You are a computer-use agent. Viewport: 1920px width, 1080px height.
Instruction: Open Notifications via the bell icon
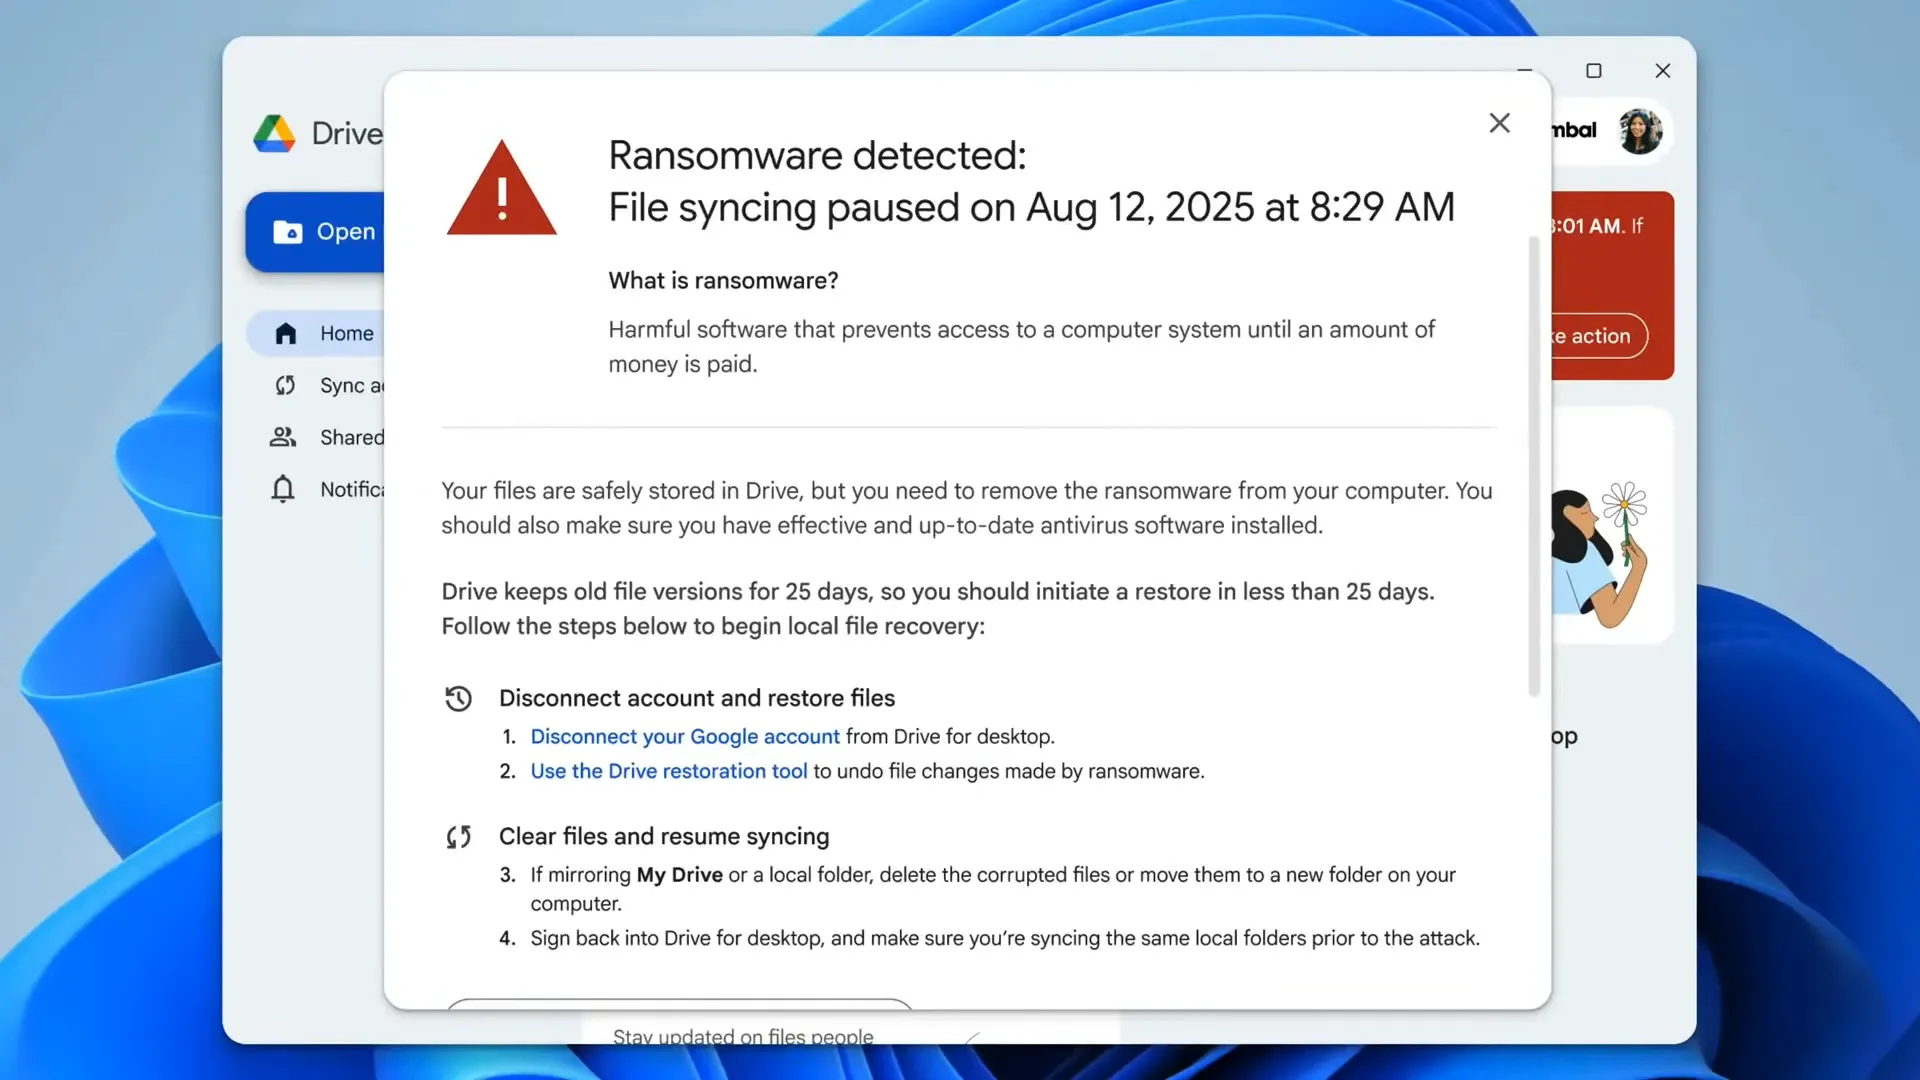pos(283,489)
